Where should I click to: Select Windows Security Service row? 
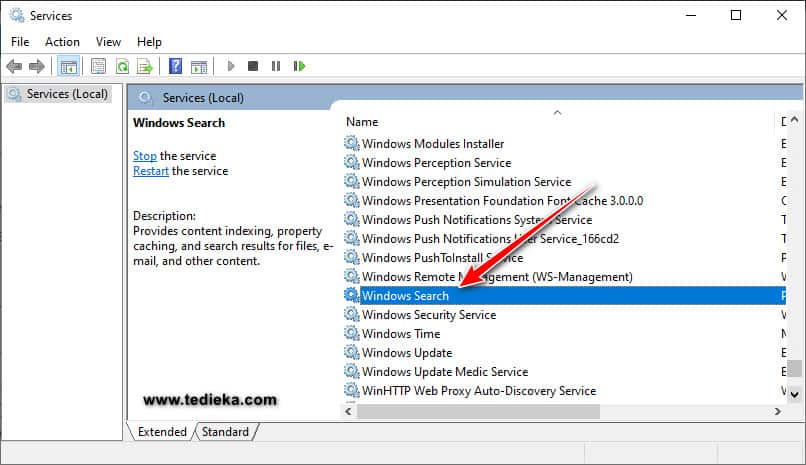[x=564, y=314]
